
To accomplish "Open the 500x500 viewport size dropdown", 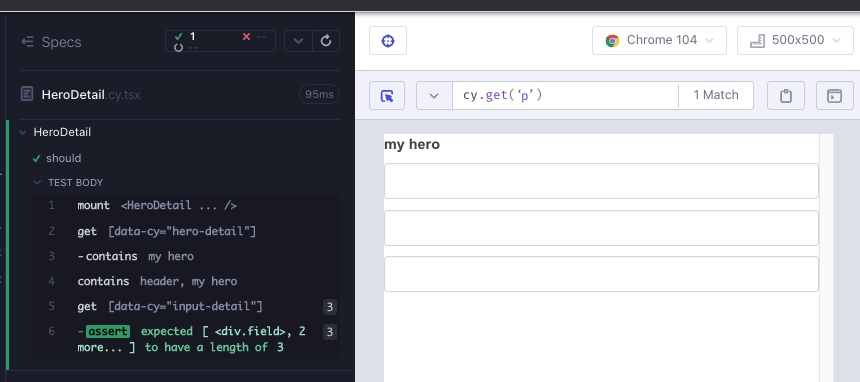I will [x=795, y=41].
